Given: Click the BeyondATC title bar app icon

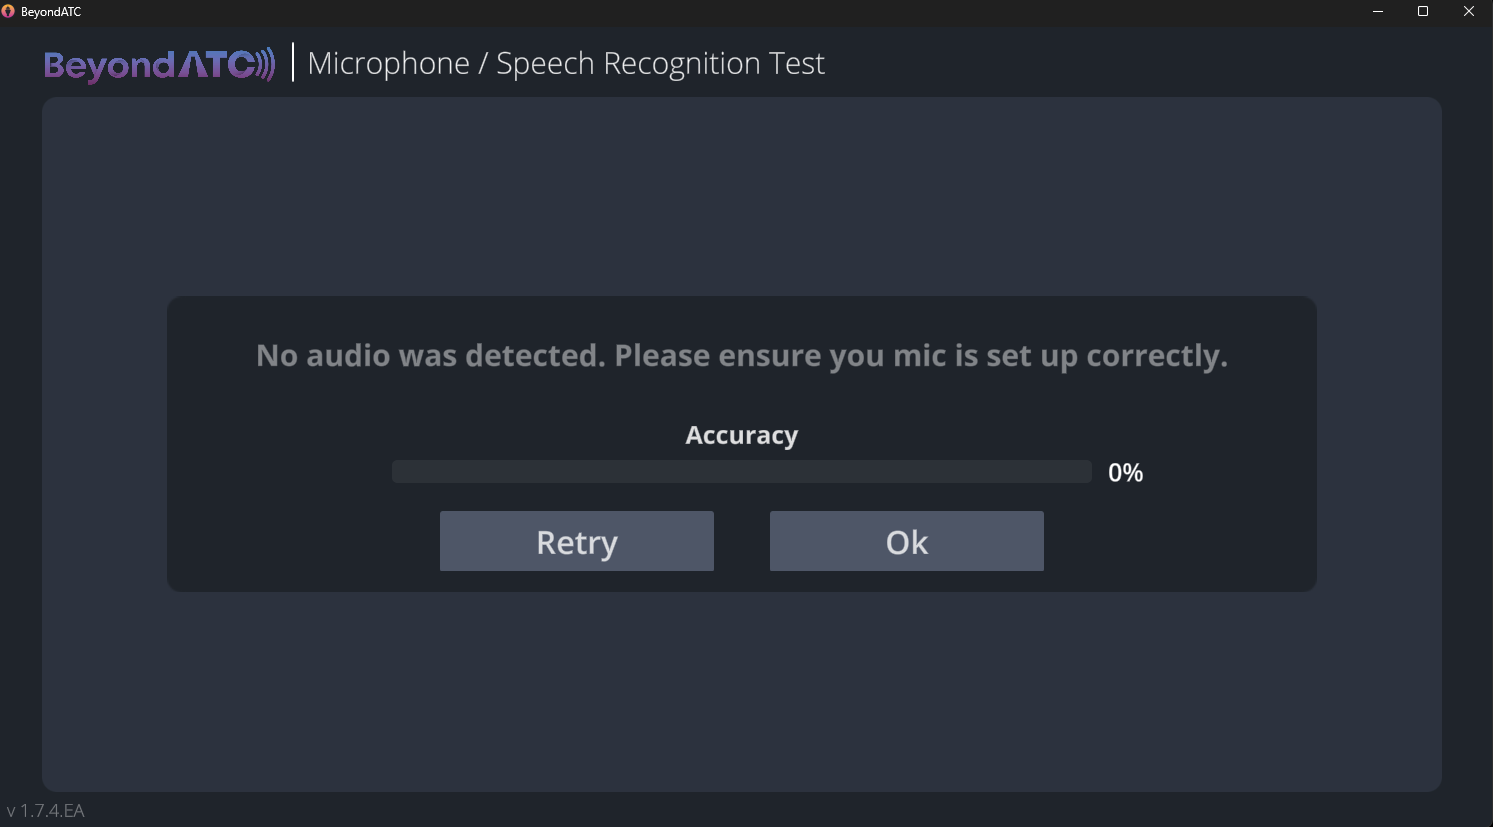Looking at the screenshot, I should point(8,11).
